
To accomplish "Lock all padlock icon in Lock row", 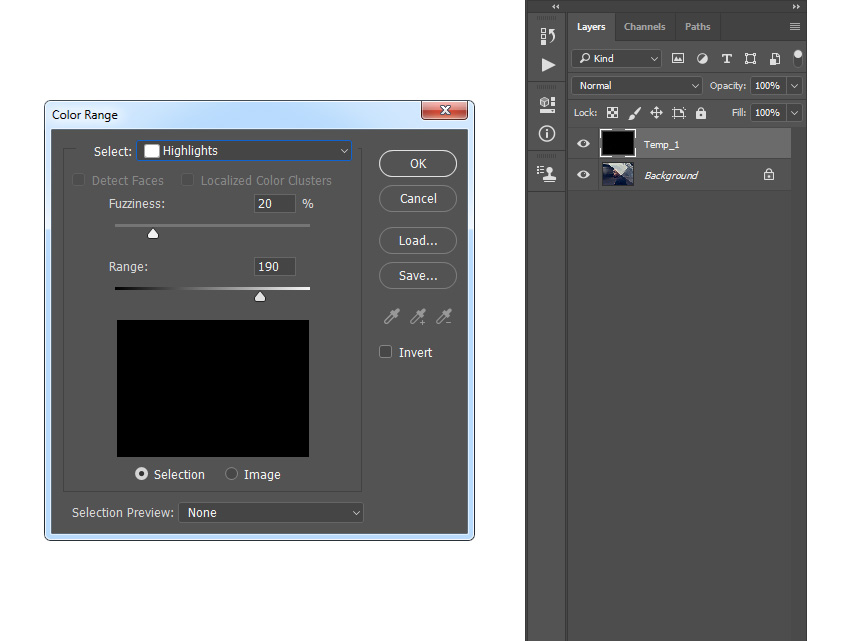I will [x=701, y=112].
